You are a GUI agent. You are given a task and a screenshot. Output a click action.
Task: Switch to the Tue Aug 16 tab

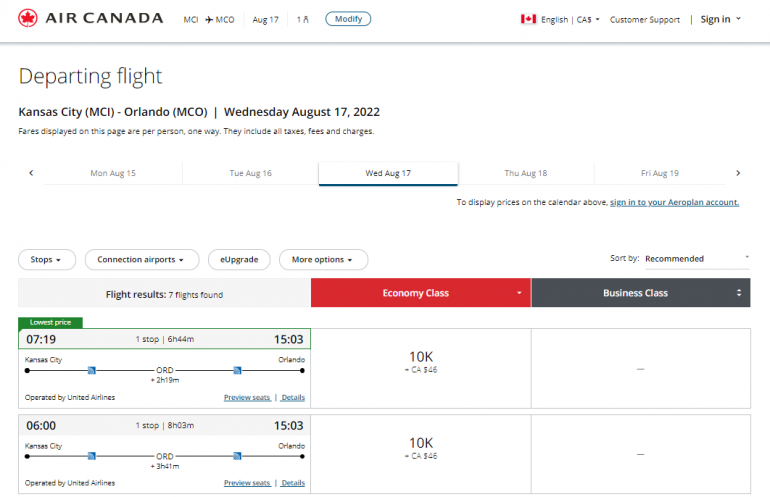(250, 173)
